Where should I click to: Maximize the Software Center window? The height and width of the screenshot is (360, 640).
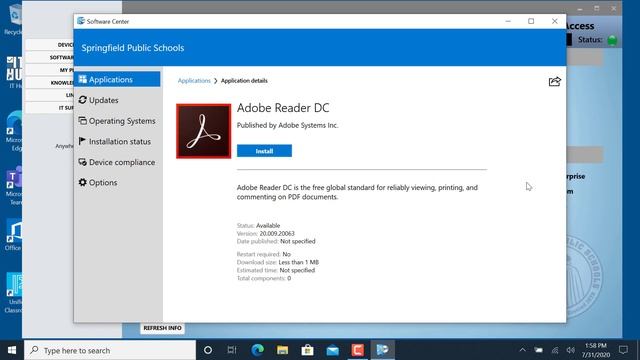point(531,21)
